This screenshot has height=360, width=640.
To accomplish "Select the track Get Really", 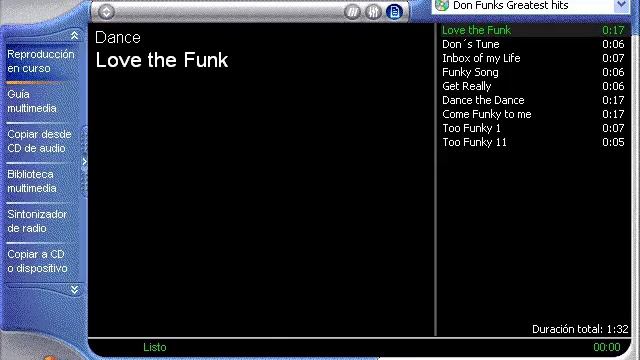I will (533, 86).
